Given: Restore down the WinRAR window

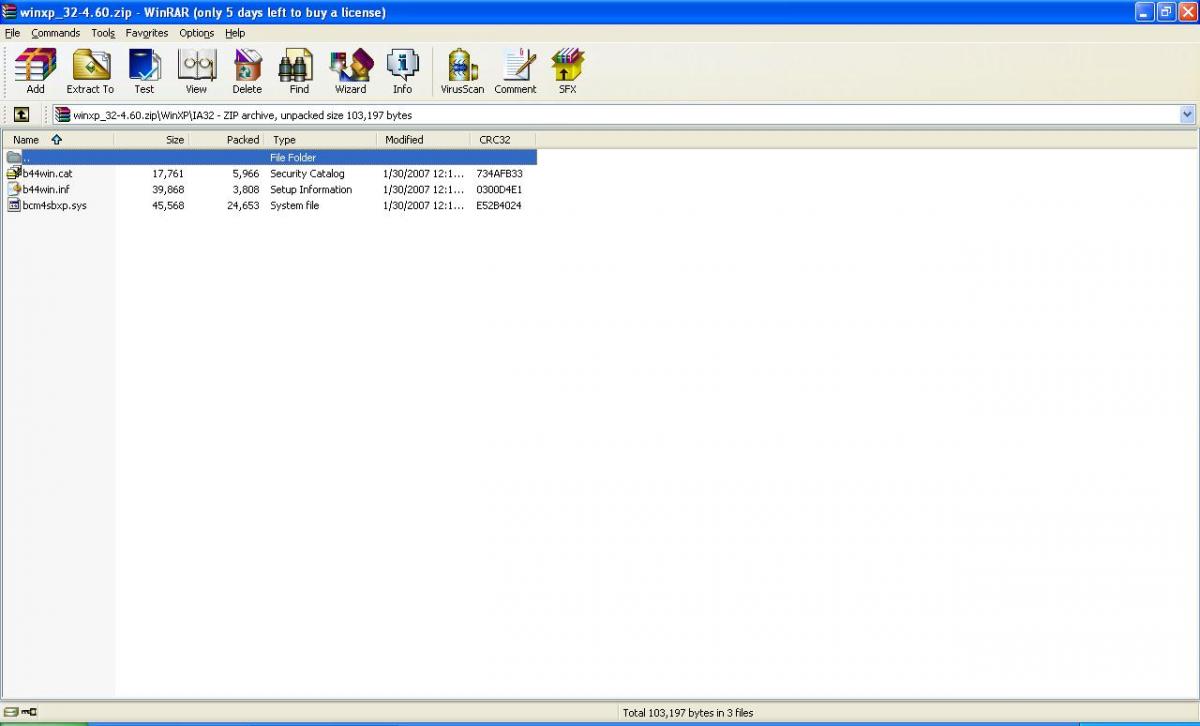Looking at the screenshot, I should click(x=1166, y=12).
